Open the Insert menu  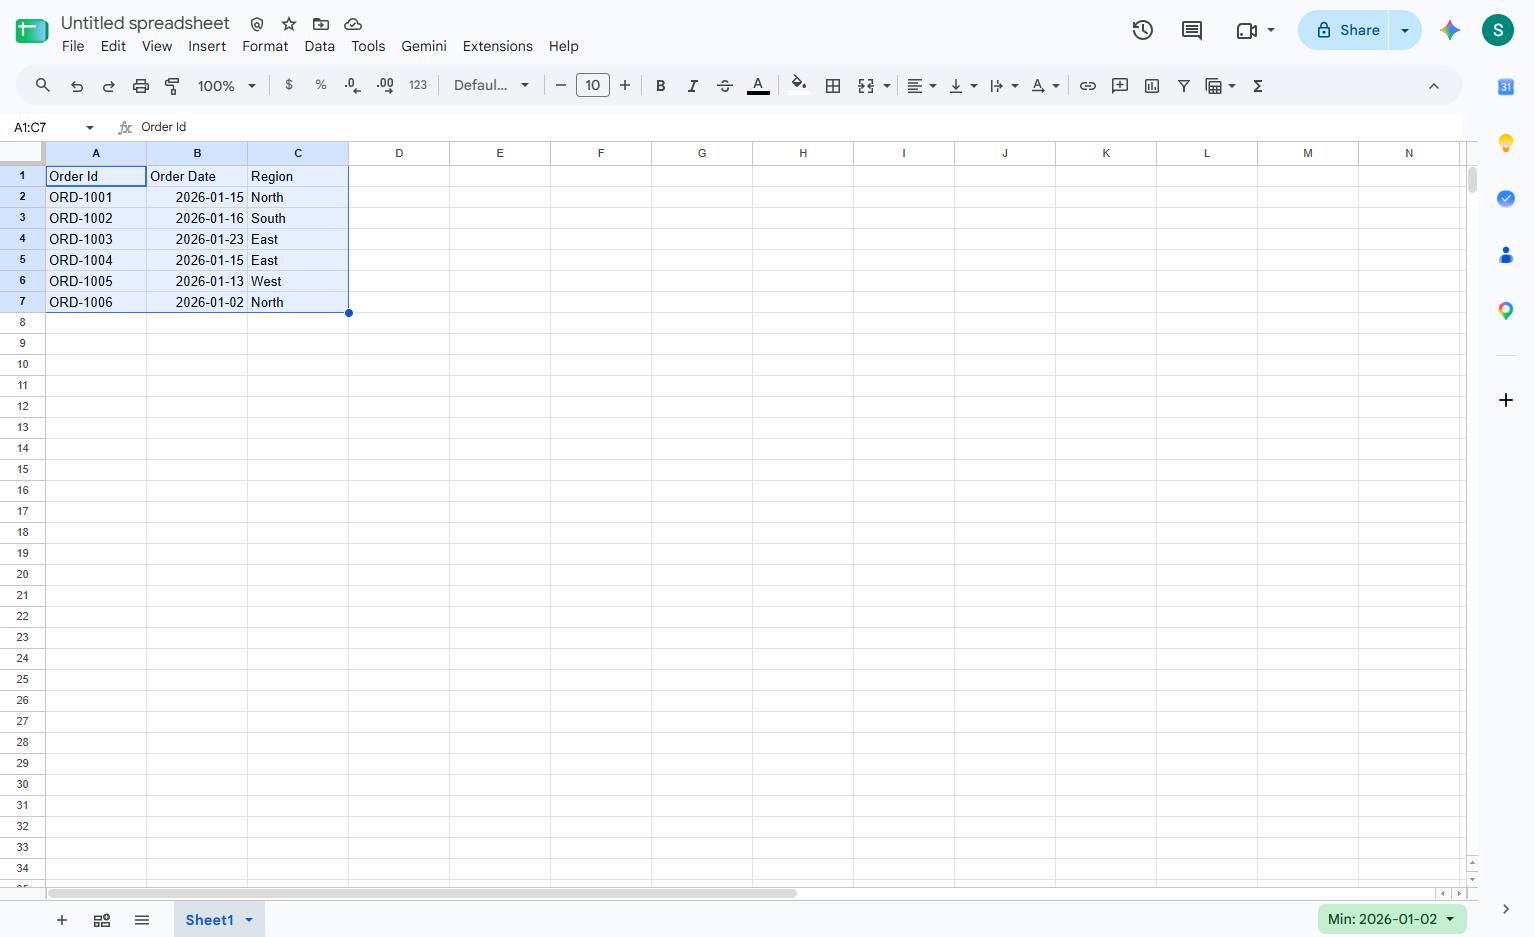207,46
